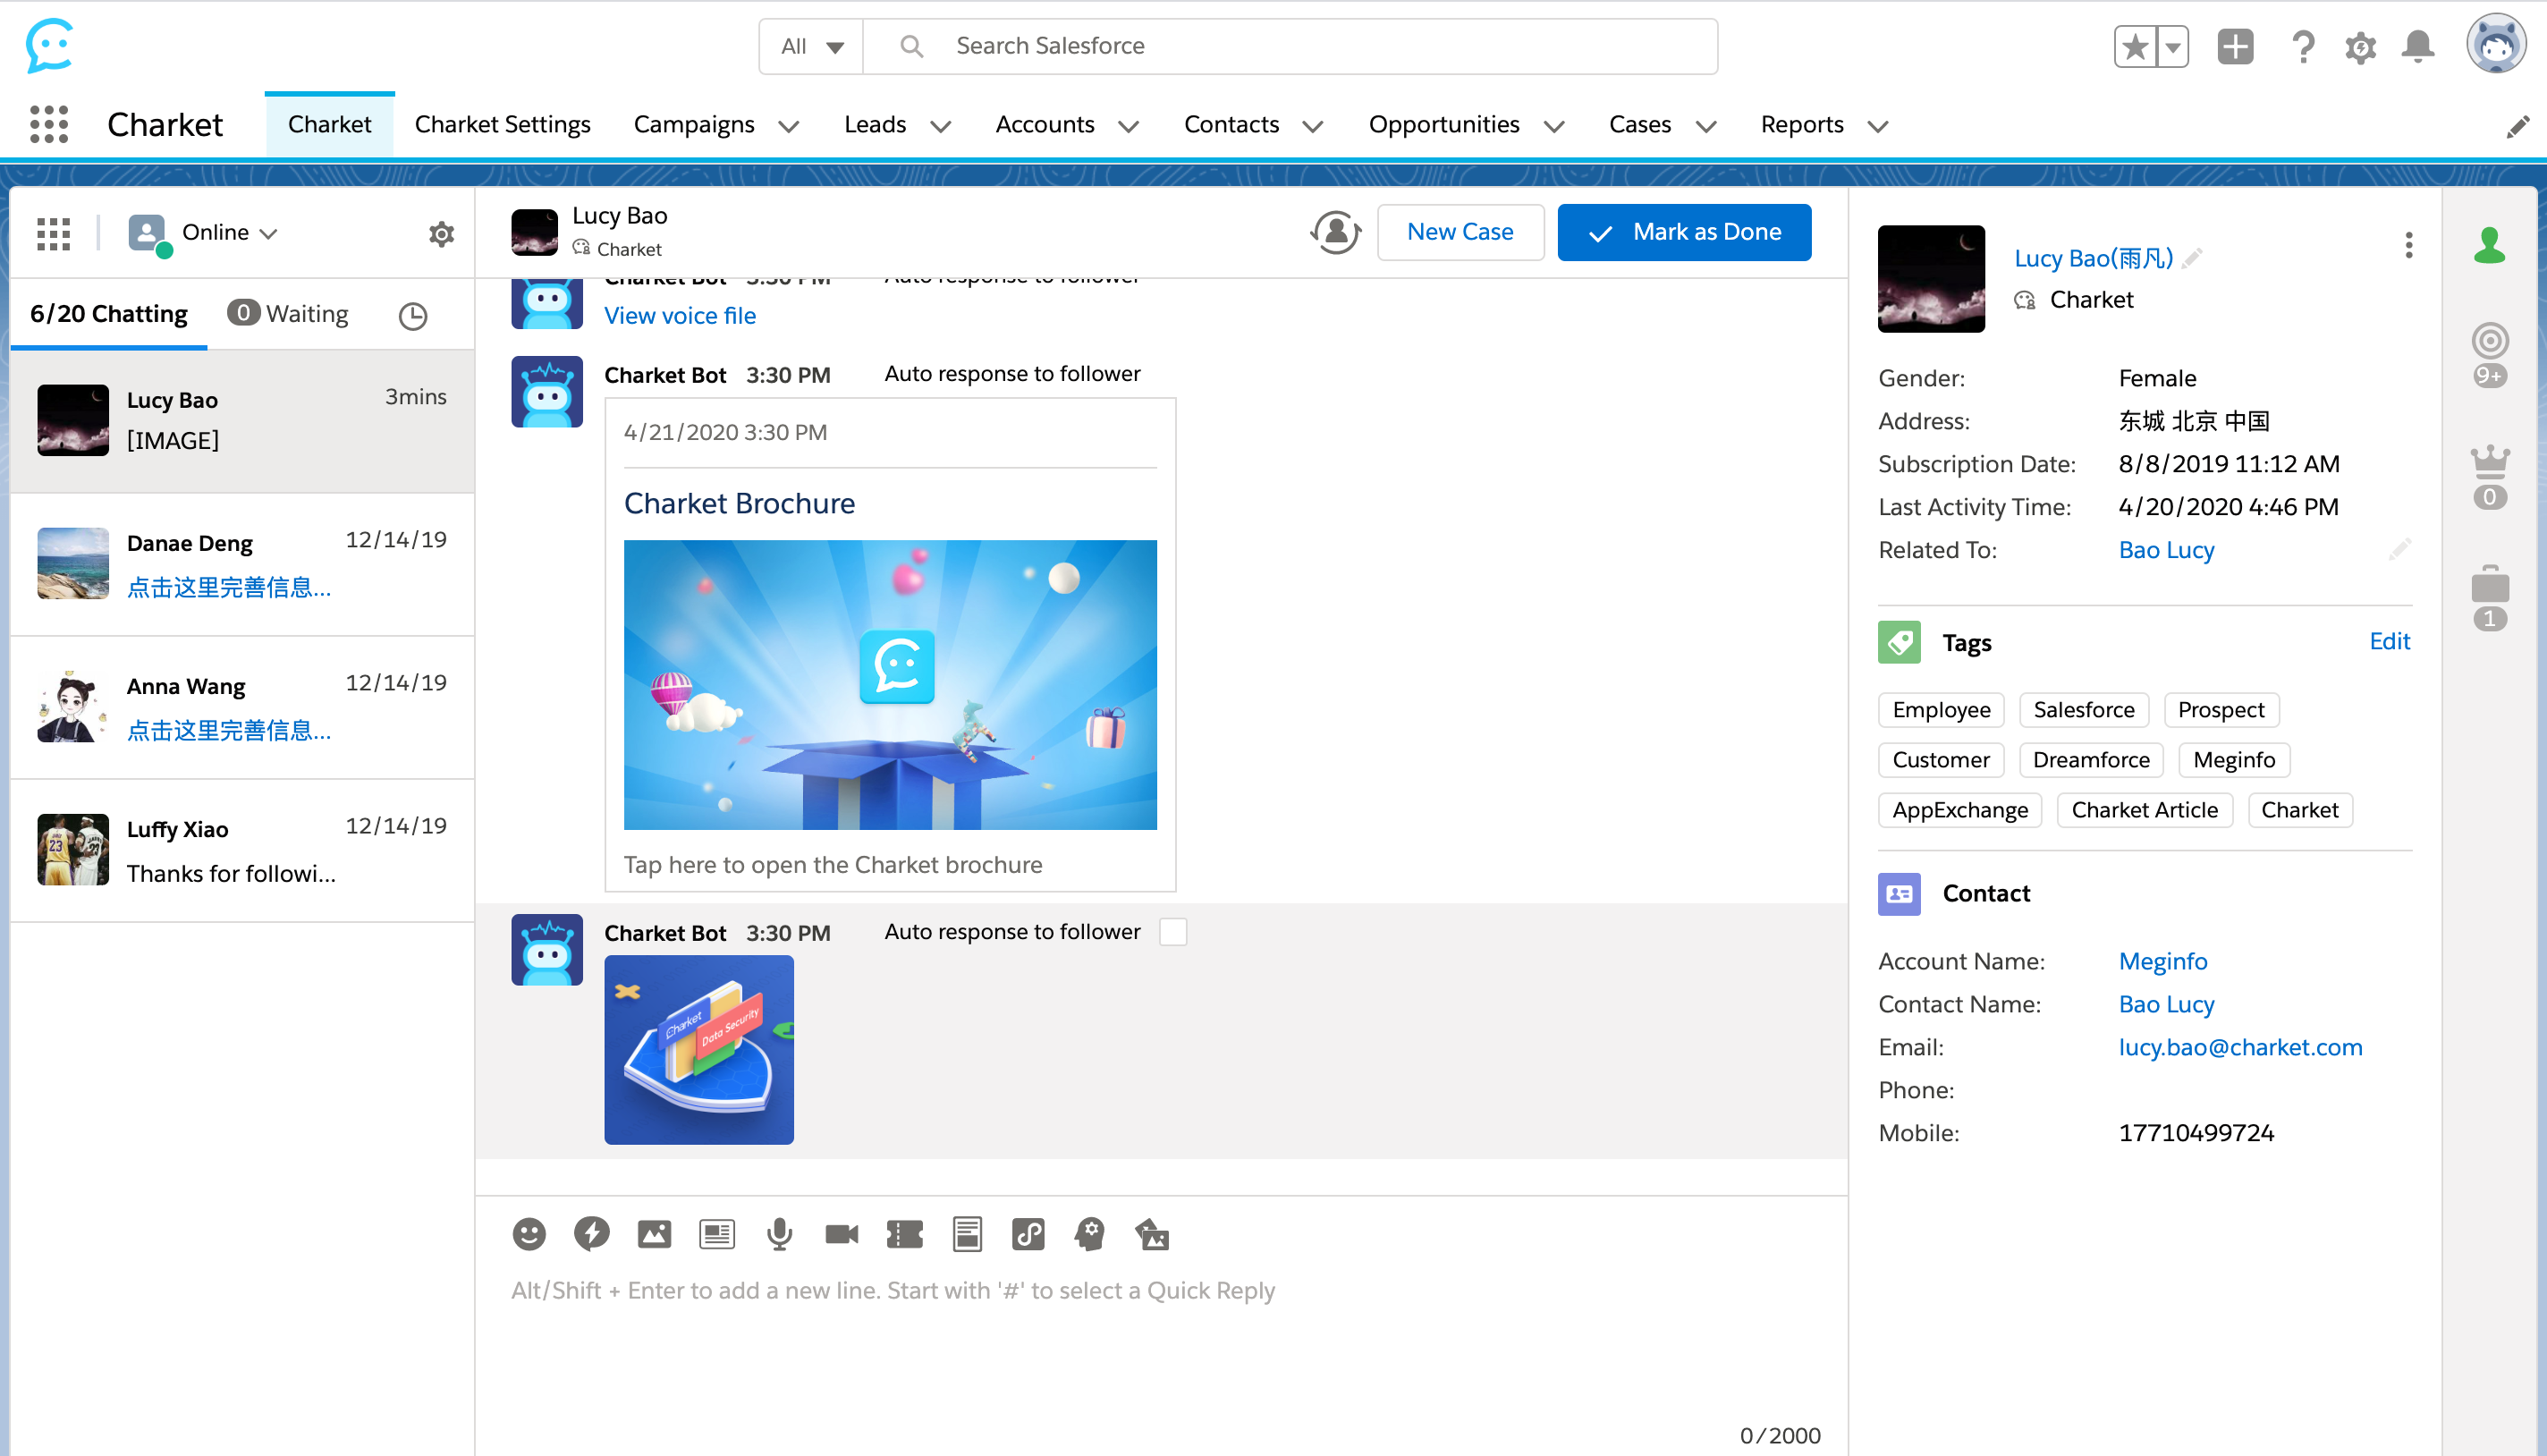The image size is (2547, 1456).
Task: Open the Salesforce App Launcher
Action: tap(49, 124)
